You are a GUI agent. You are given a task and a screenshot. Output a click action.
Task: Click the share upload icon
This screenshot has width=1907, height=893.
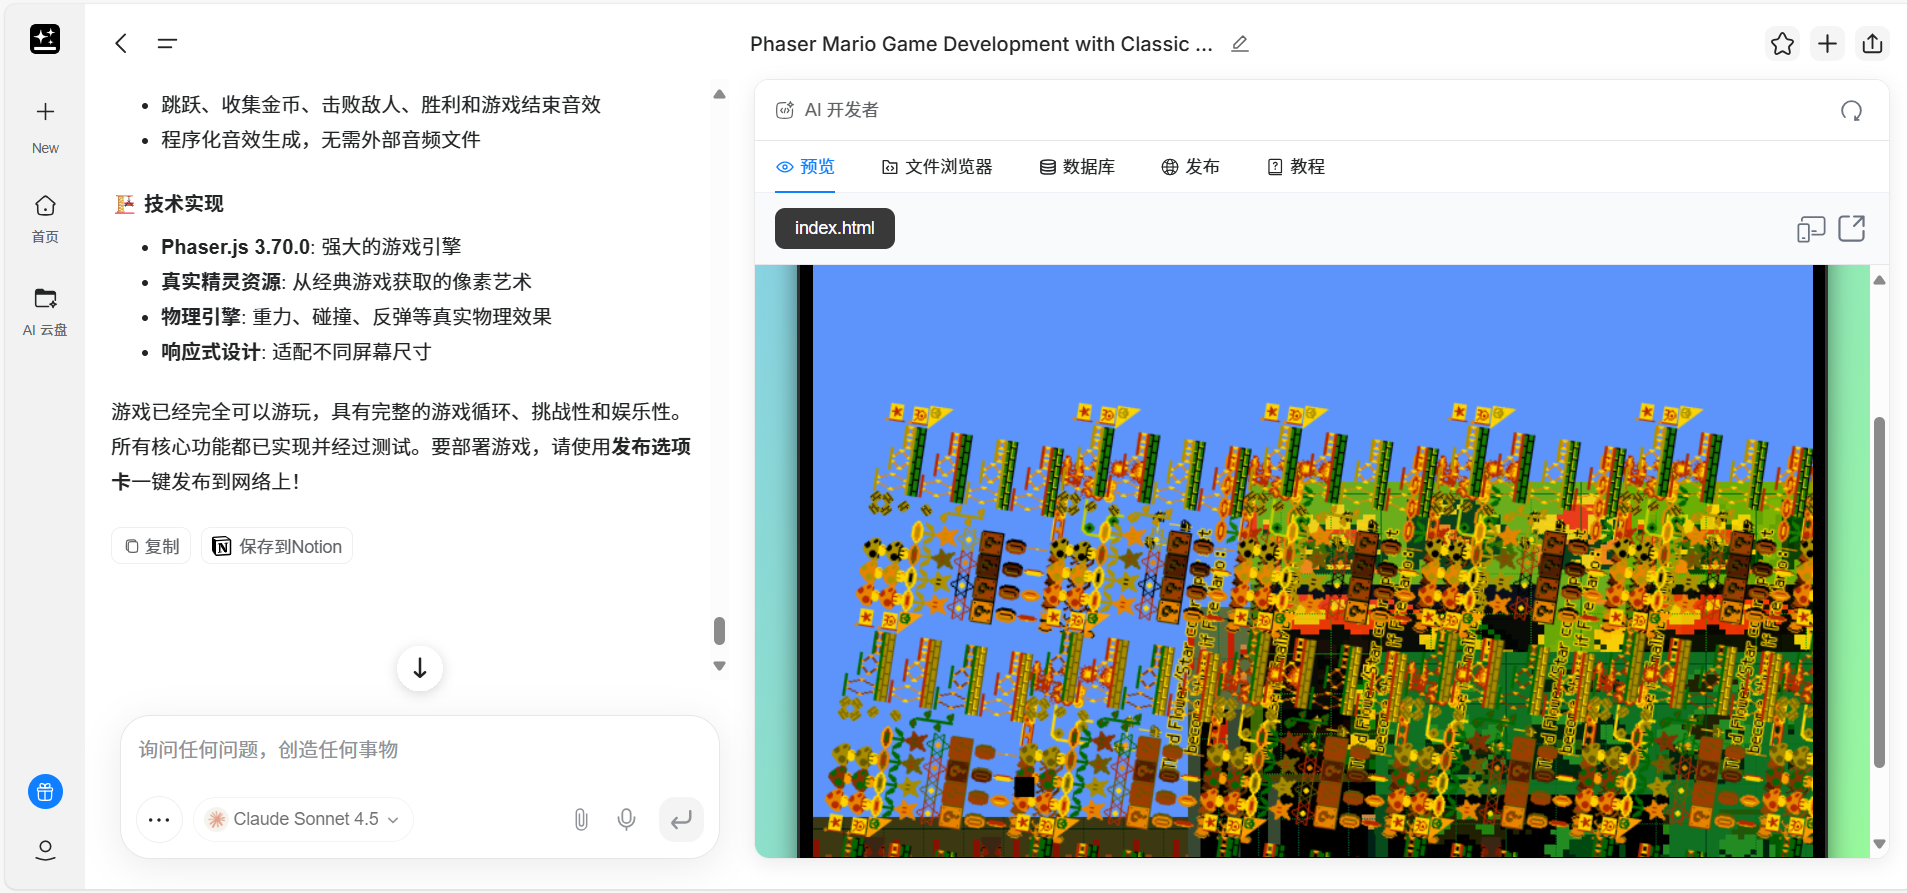1872,44
